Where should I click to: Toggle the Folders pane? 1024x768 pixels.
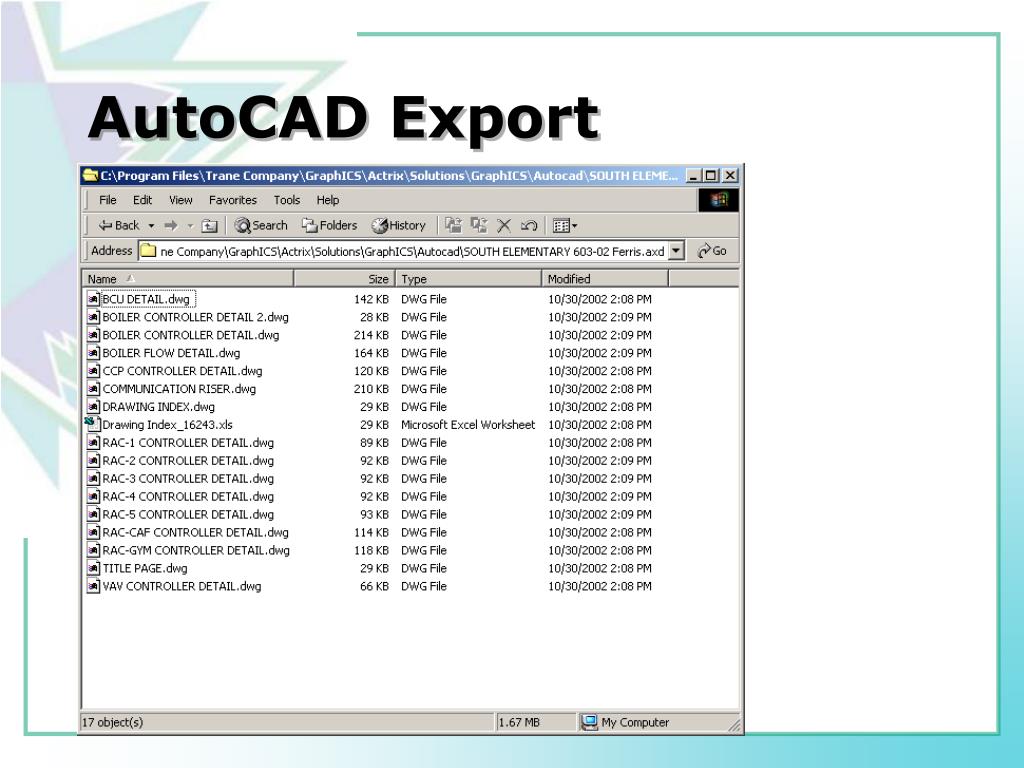pos(329,225)
